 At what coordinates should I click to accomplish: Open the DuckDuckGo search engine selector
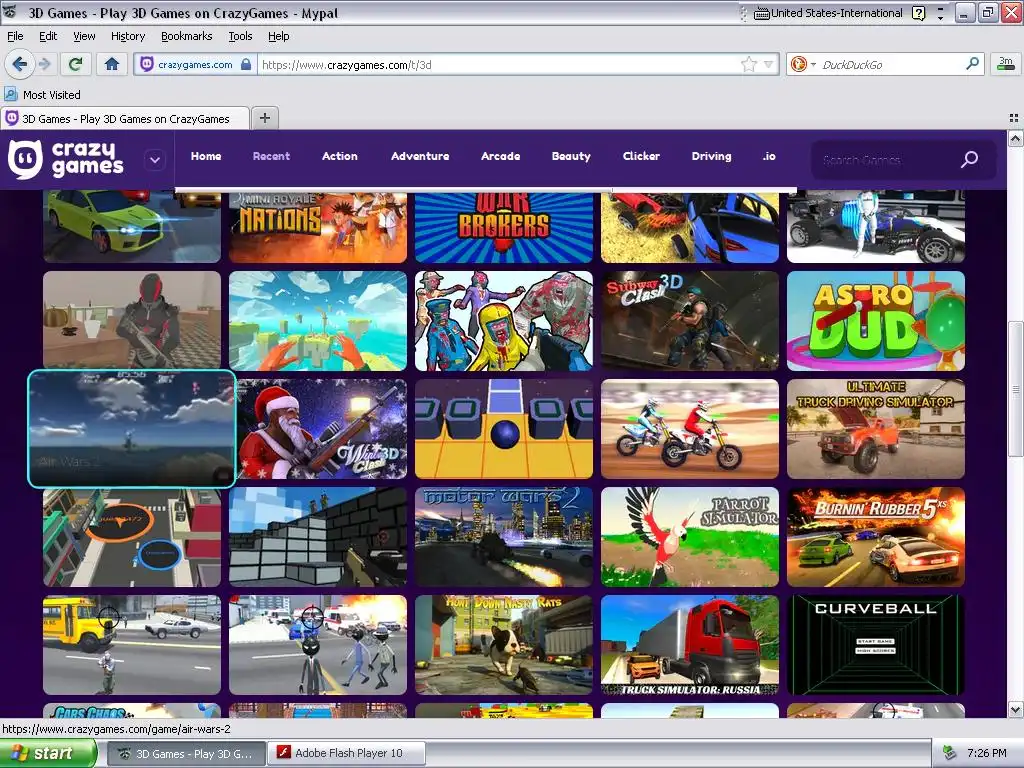pyautogui.click(x=802, y=64)
